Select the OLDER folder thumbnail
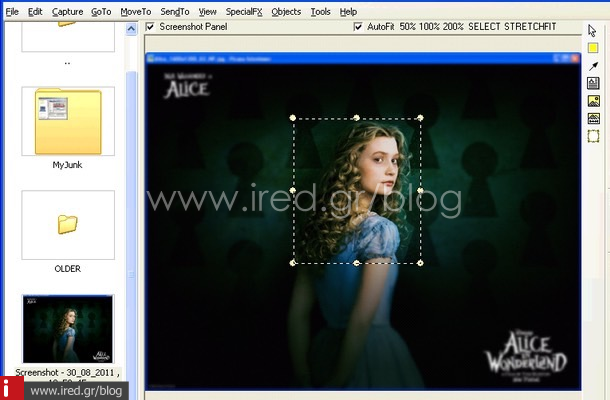The width and height of the screenshot is (610, 400). [x=68, y=225]
